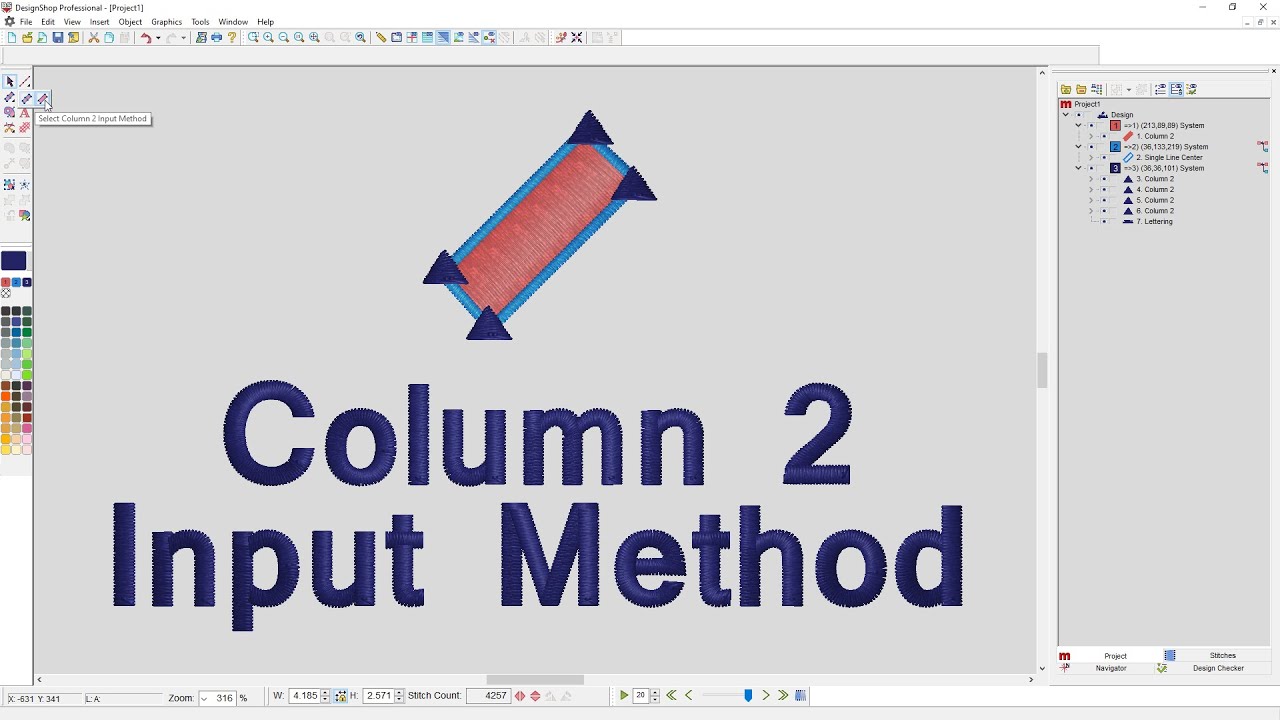Image resolution: width=1280 pixels, height=720 pixels.
Task: Click the branch icon beside color 3 System row
Action: coord(1263,168)
